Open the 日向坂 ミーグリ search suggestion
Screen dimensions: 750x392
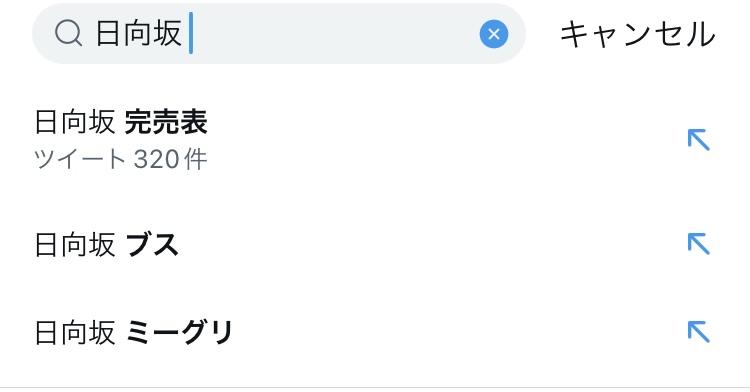click(375, 332)
